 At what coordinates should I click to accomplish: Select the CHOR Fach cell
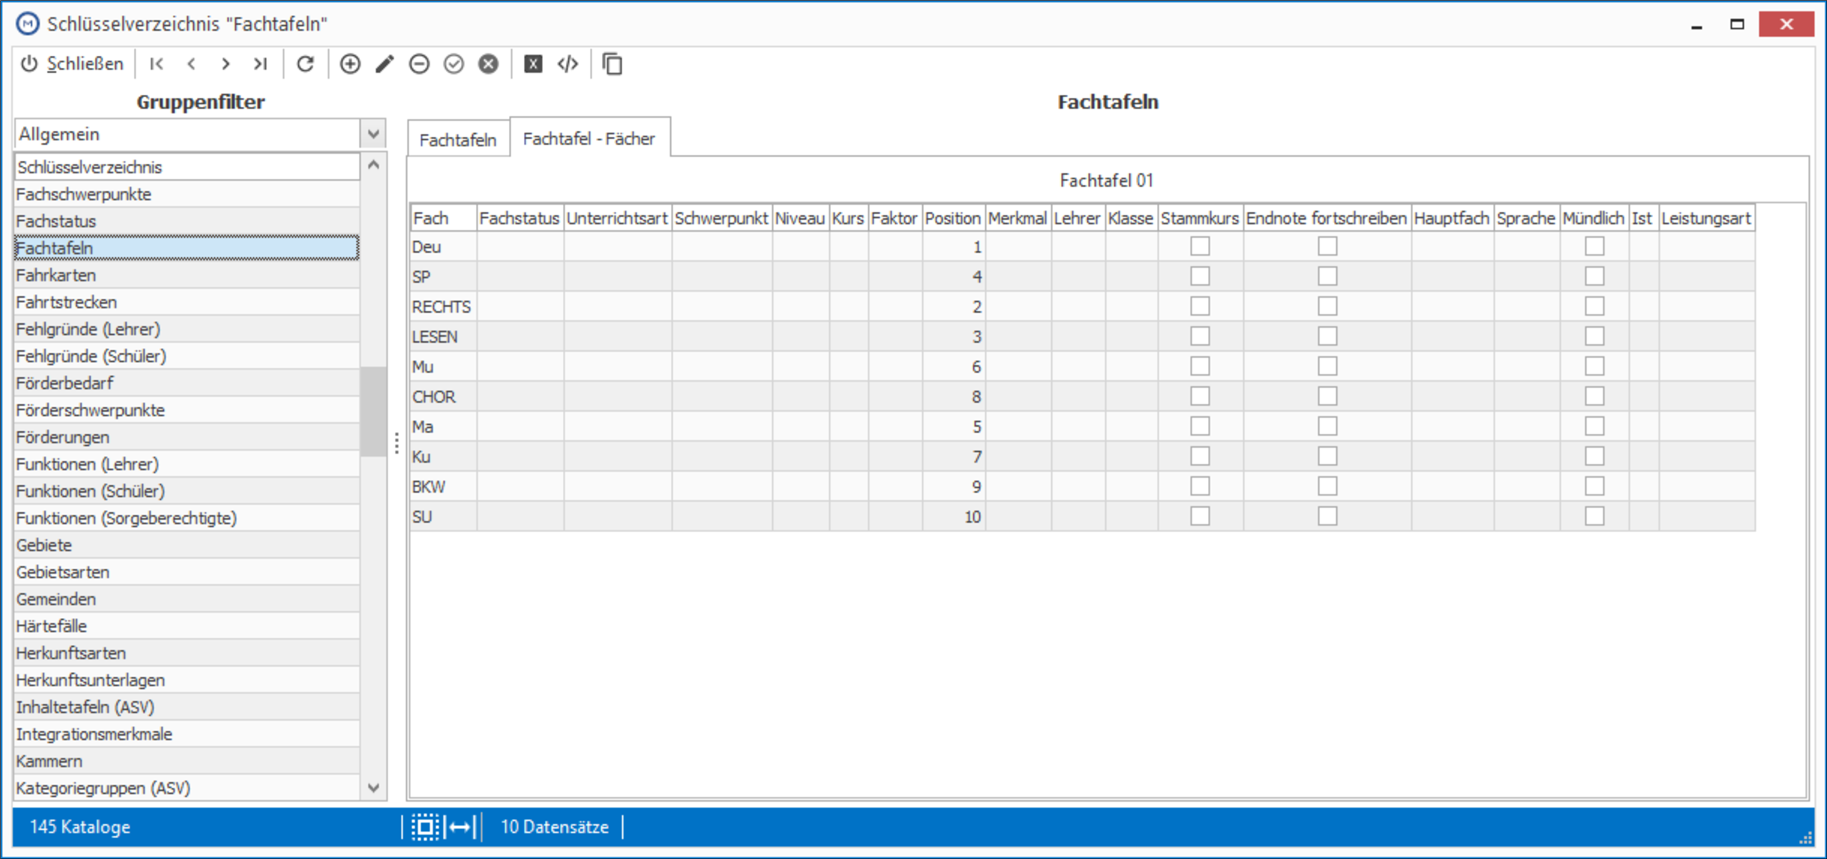click(443, 396)
